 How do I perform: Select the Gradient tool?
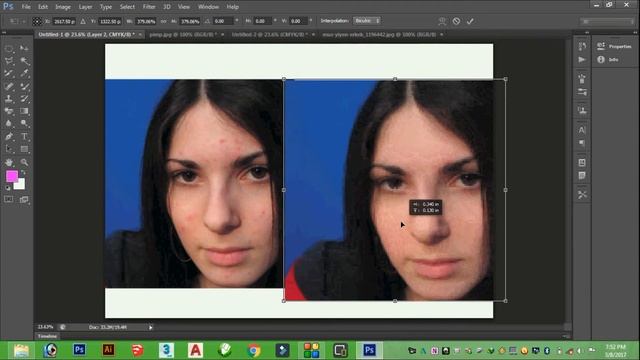[24, 111]
